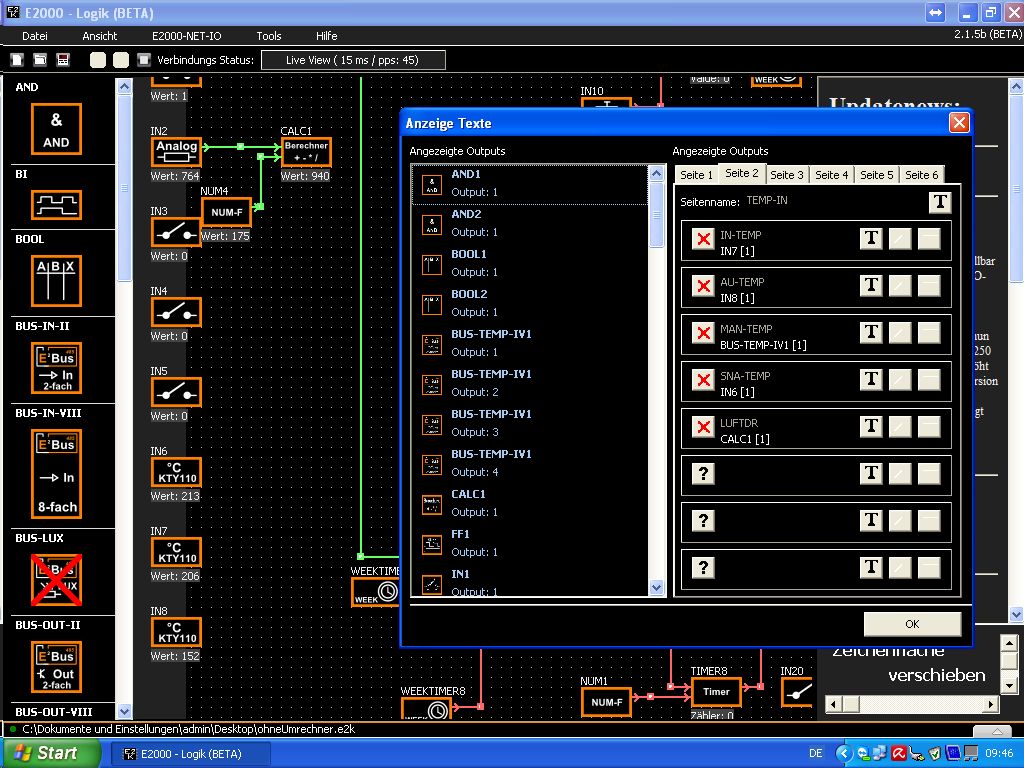Switch to the Seite 3 tab
Screen dimensions: 1024x768
click(786, 175)
